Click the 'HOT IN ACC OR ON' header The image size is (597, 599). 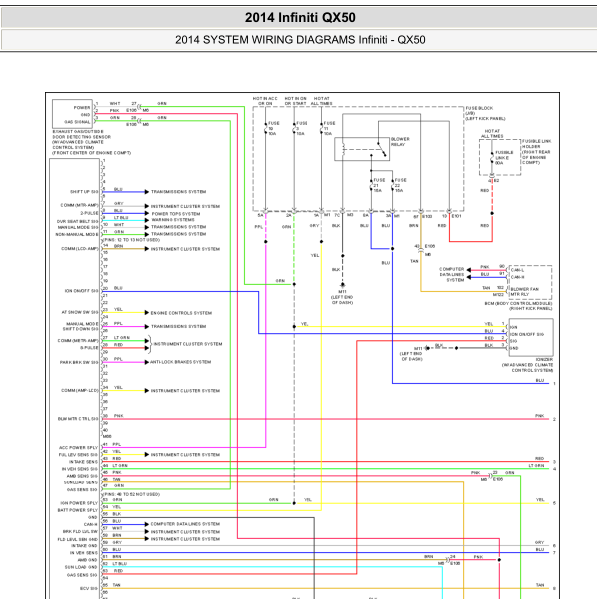click(265, 101)
